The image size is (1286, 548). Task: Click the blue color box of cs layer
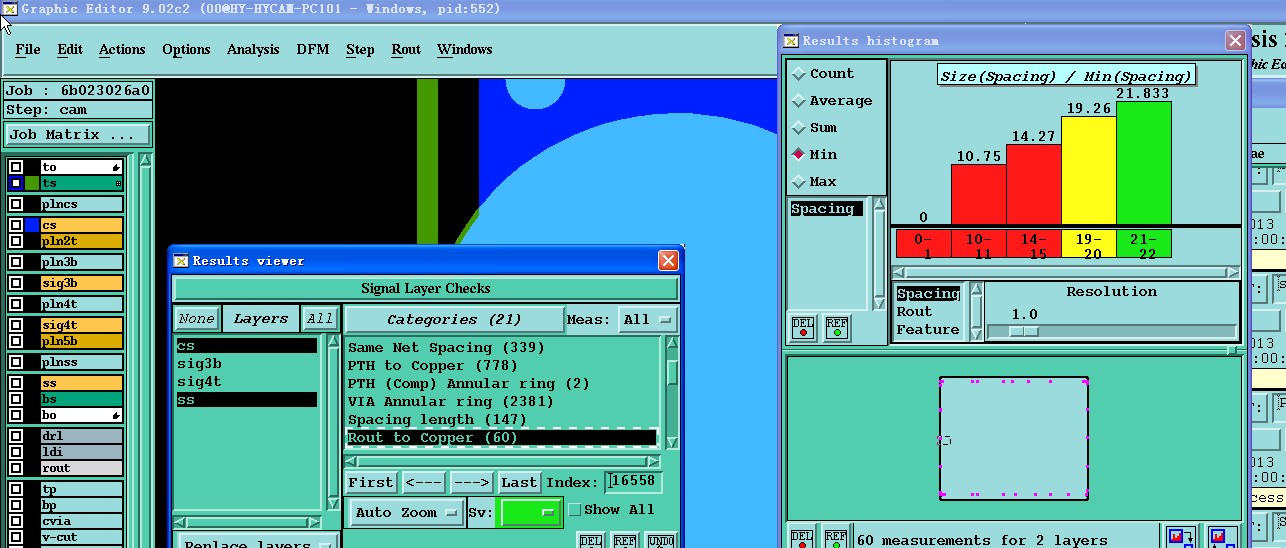point(32,226)
